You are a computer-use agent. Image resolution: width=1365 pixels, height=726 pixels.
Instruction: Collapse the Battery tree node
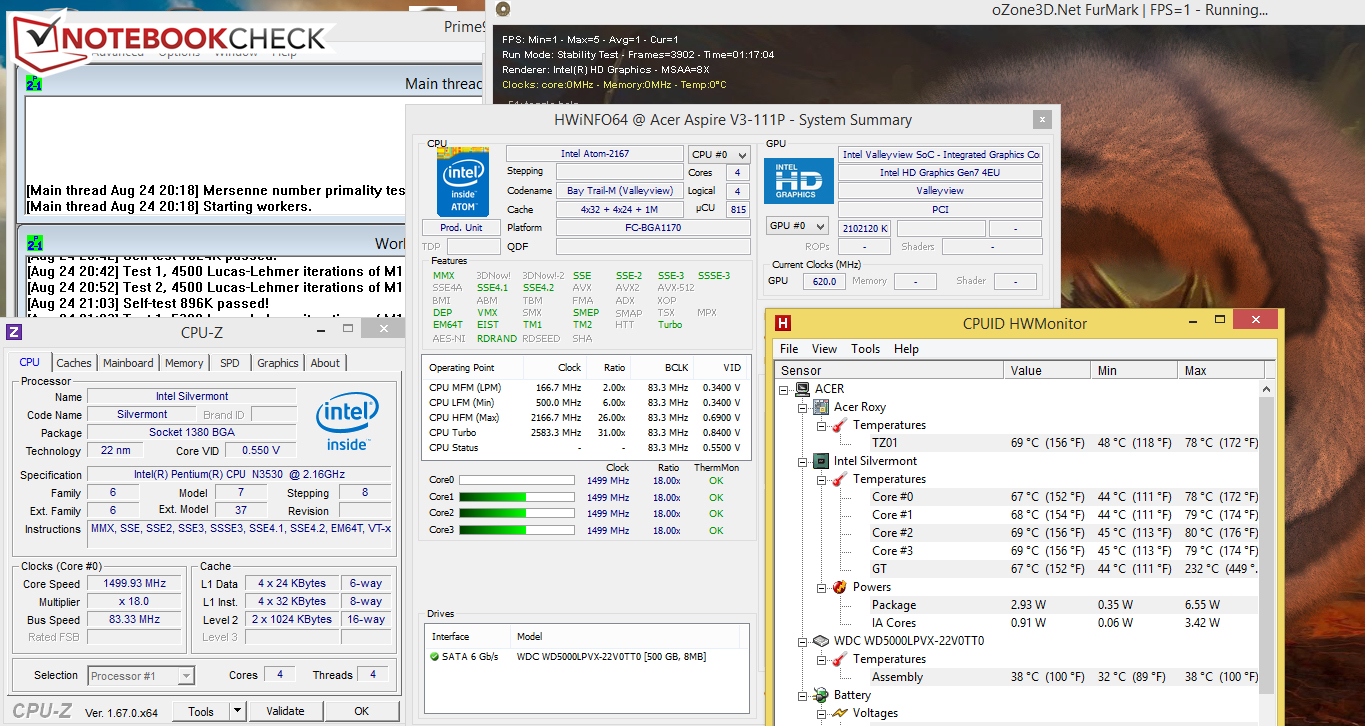802,695
